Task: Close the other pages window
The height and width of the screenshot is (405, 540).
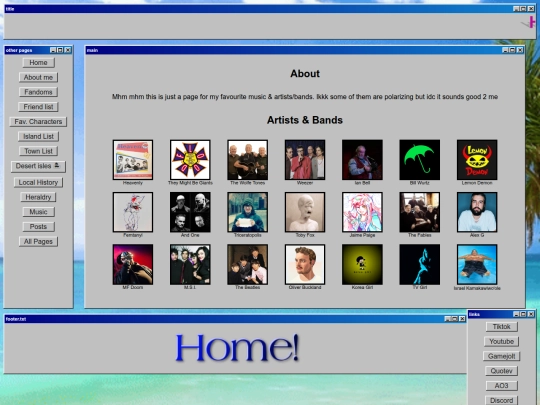Action: pyautogui.click(x=68, y=50)
